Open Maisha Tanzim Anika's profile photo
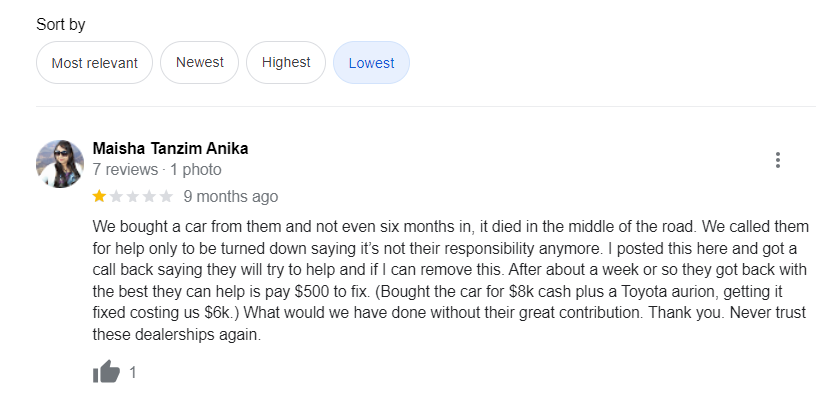Viewport: 838px width, 398px height. (60, 164)
